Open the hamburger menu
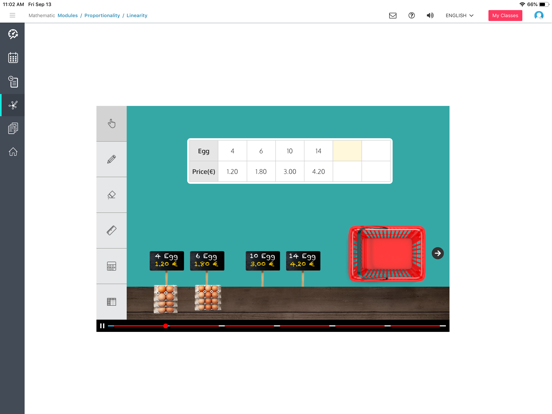Viewport: 552px width, 414px height. (x=12, y=15)
